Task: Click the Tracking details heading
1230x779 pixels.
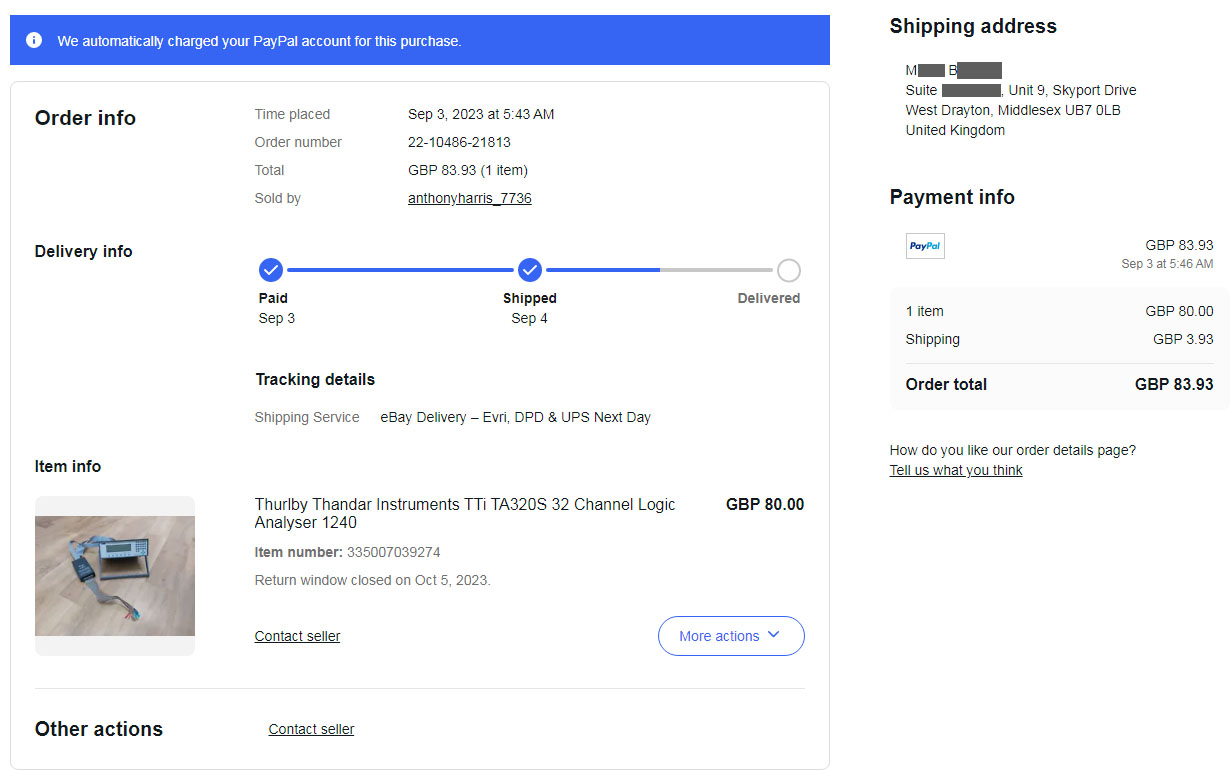Action: (x=315, y=379)
